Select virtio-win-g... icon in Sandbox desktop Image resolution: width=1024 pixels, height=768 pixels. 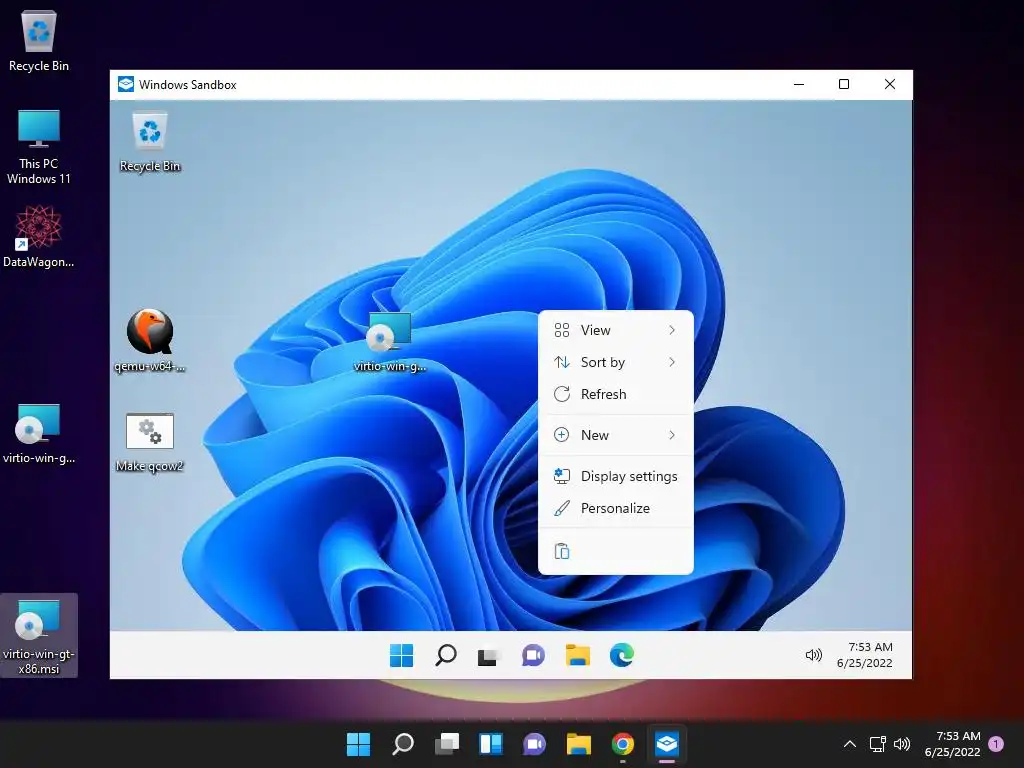[390, 342]
